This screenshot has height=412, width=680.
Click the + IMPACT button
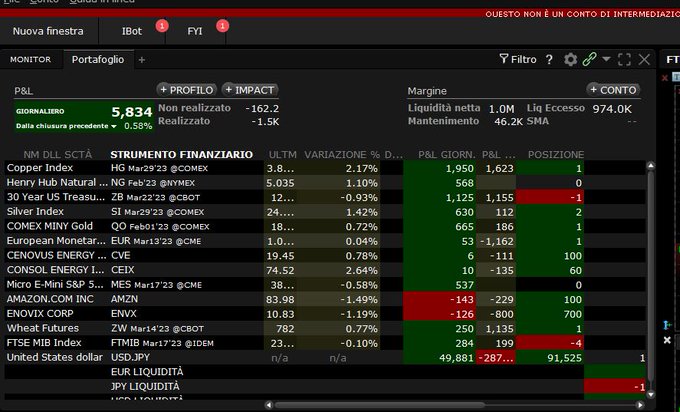(x=250, y=90)
